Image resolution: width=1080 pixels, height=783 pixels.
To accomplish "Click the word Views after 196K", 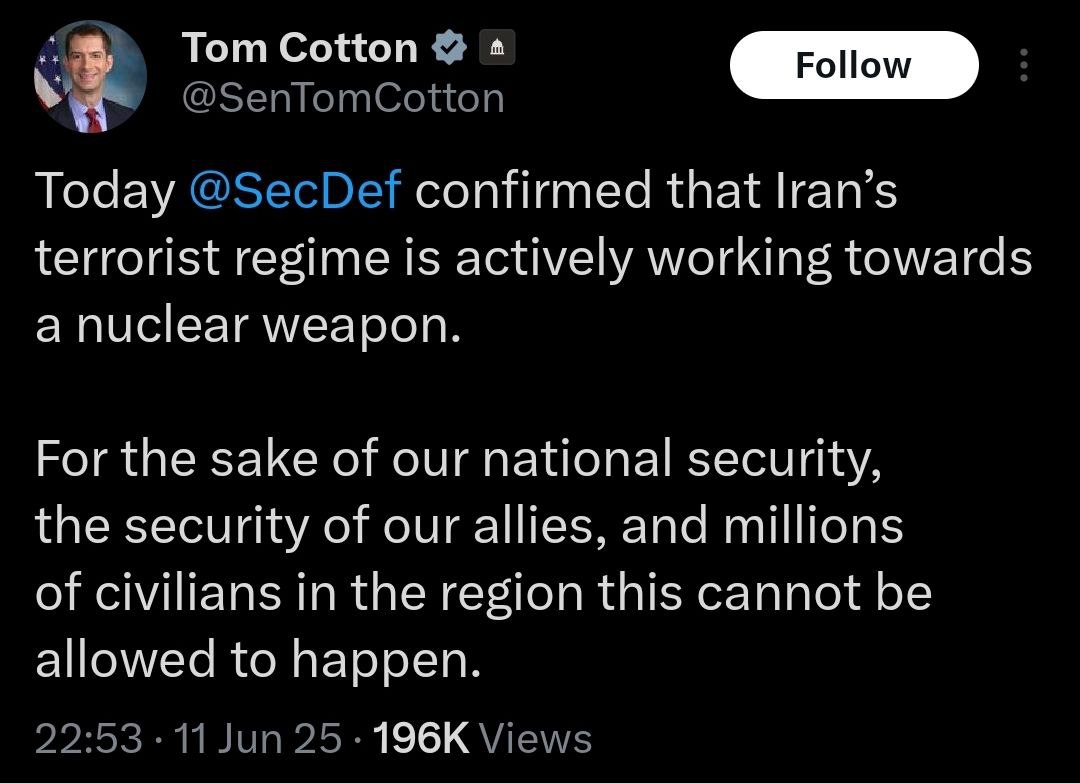I will pyautogui.click(x=536, y=739).
